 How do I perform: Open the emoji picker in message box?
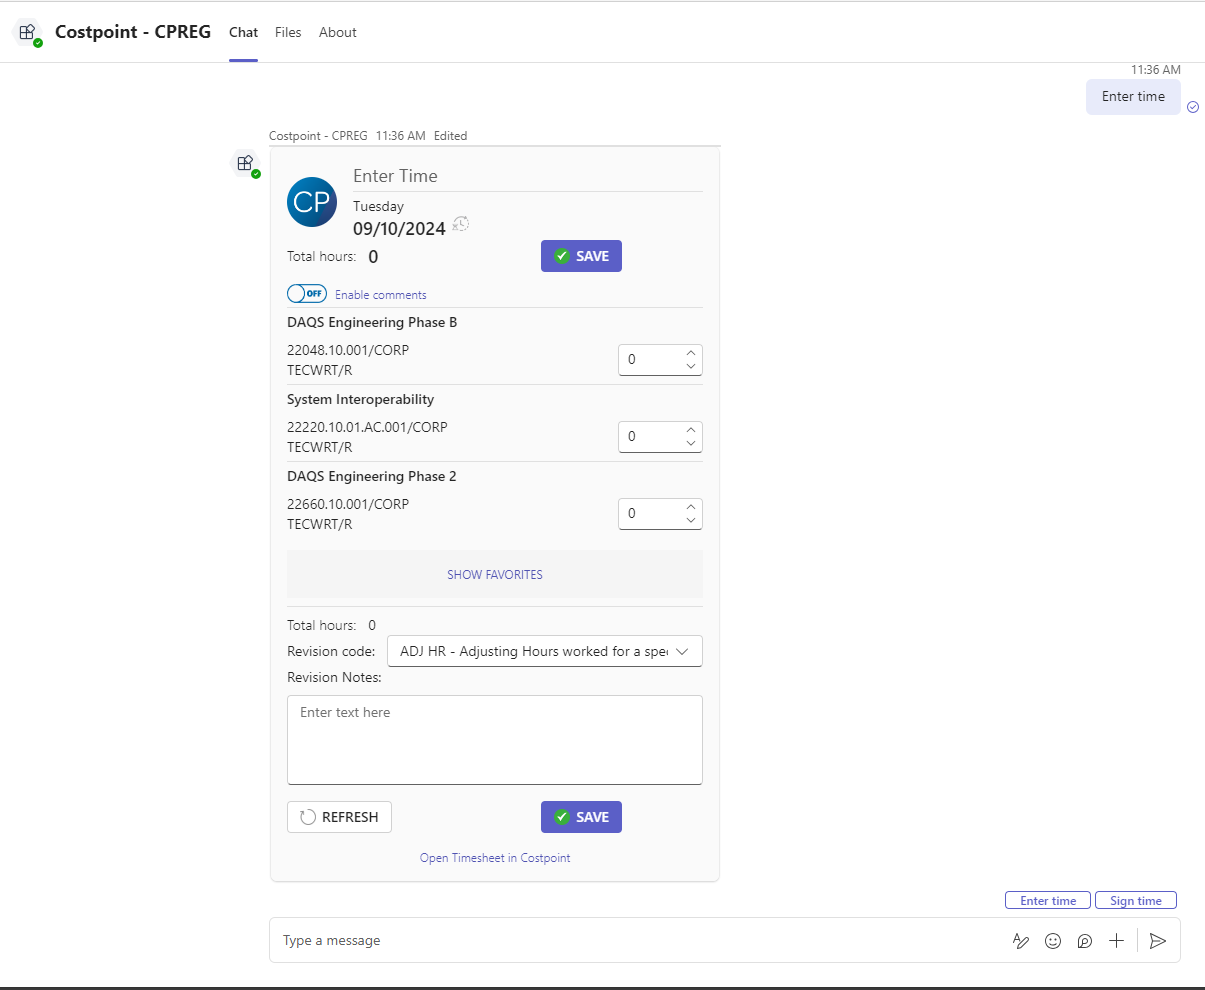pyautogui.click(x=1053, y=941)
